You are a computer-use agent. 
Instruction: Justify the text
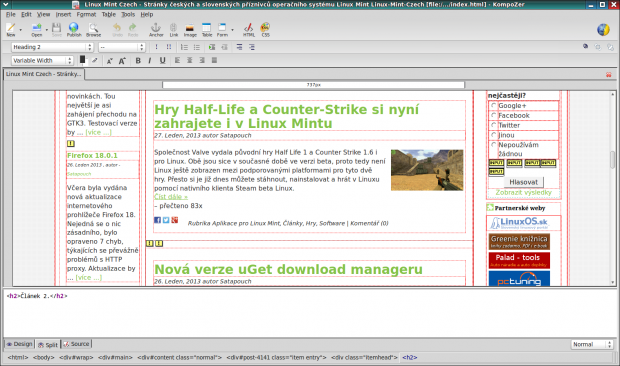[214, 60]
